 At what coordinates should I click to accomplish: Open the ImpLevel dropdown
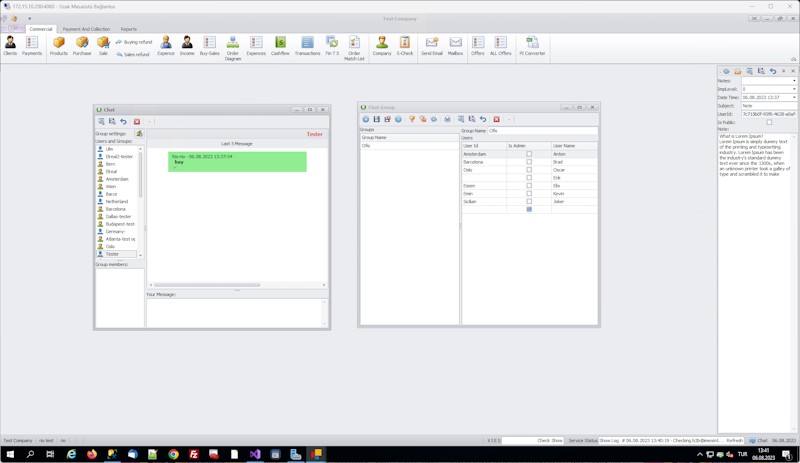[x=794, y=89]
